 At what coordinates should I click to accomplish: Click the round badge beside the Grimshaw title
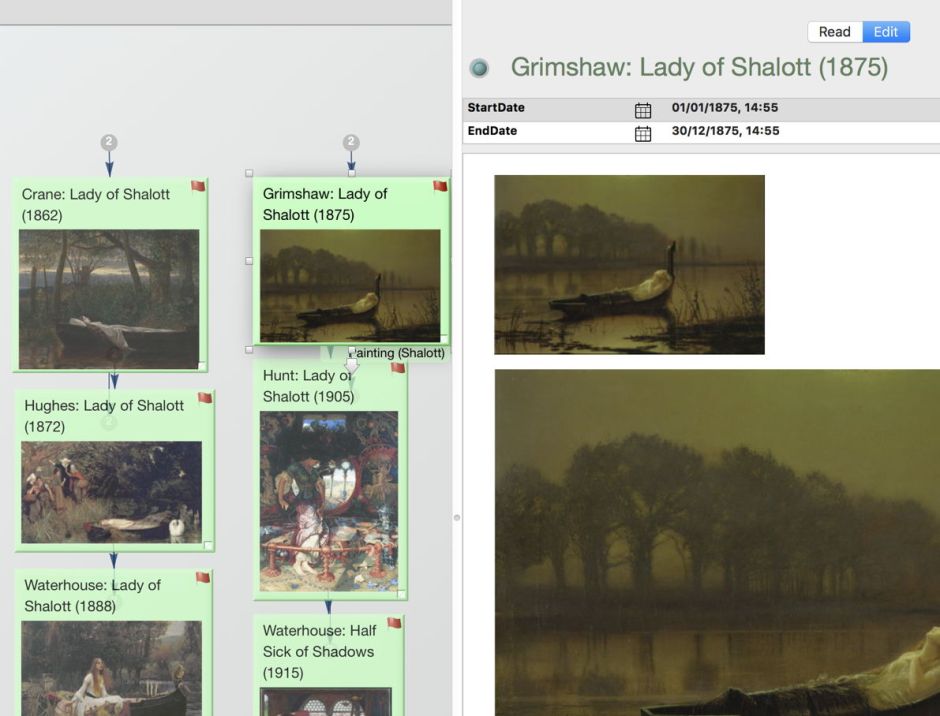(x=479, y=68)
